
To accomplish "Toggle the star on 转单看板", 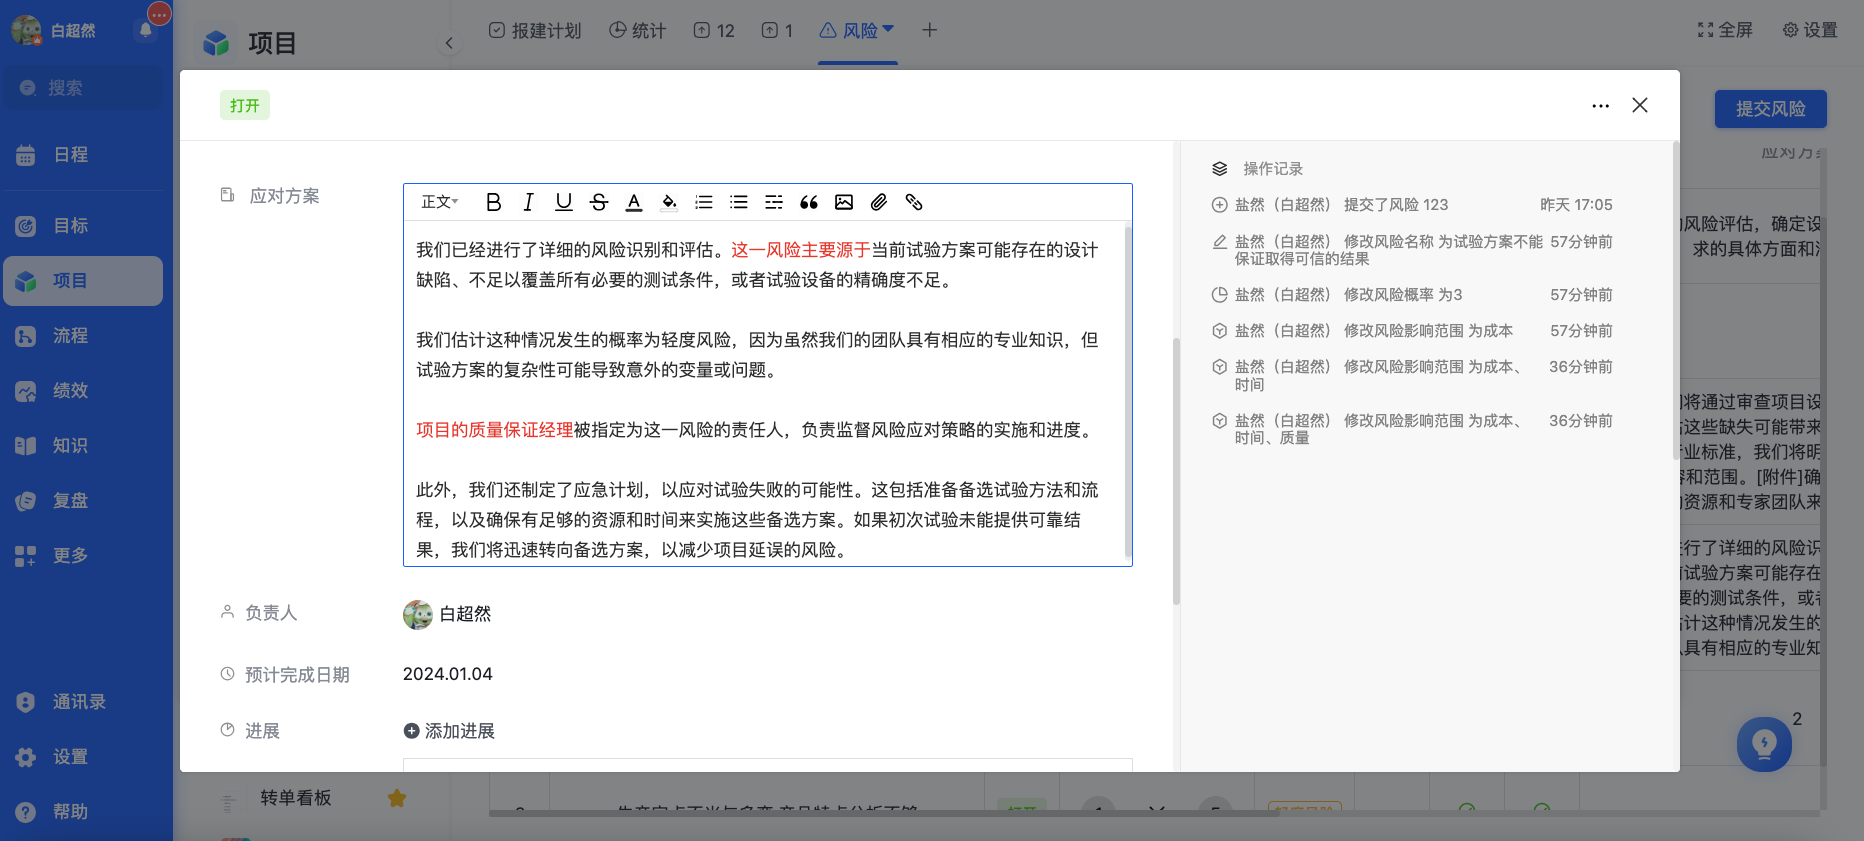I will coord(397,798).
